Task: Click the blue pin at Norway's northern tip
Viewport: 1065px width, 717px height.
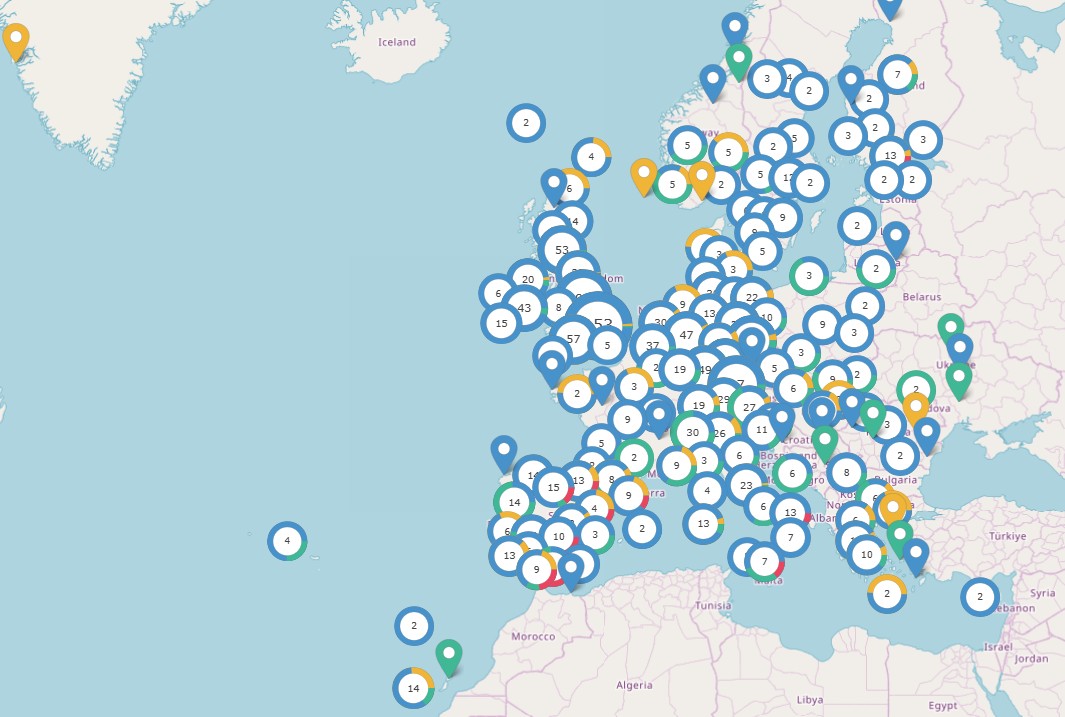Action: pos(735,28)
